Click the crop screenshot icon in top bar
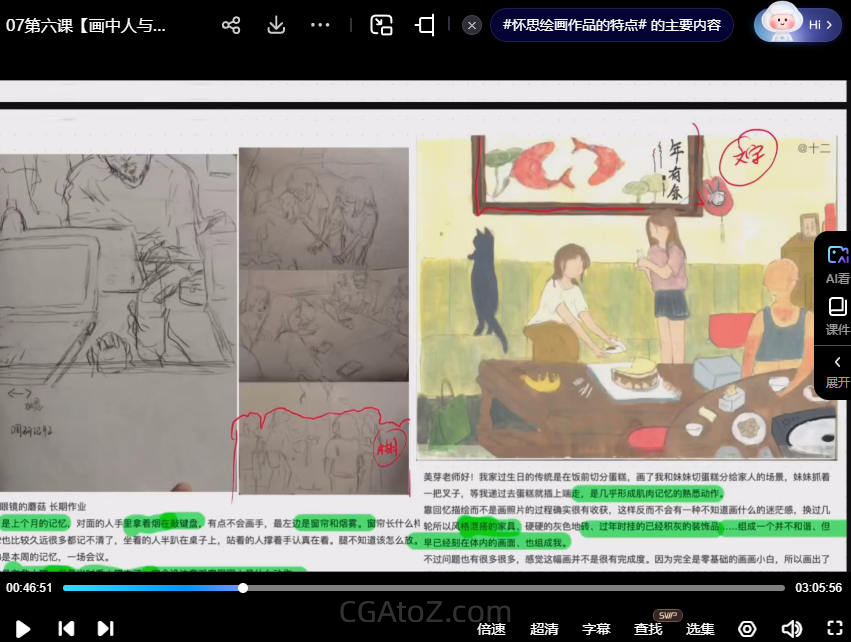 (425, 25)
